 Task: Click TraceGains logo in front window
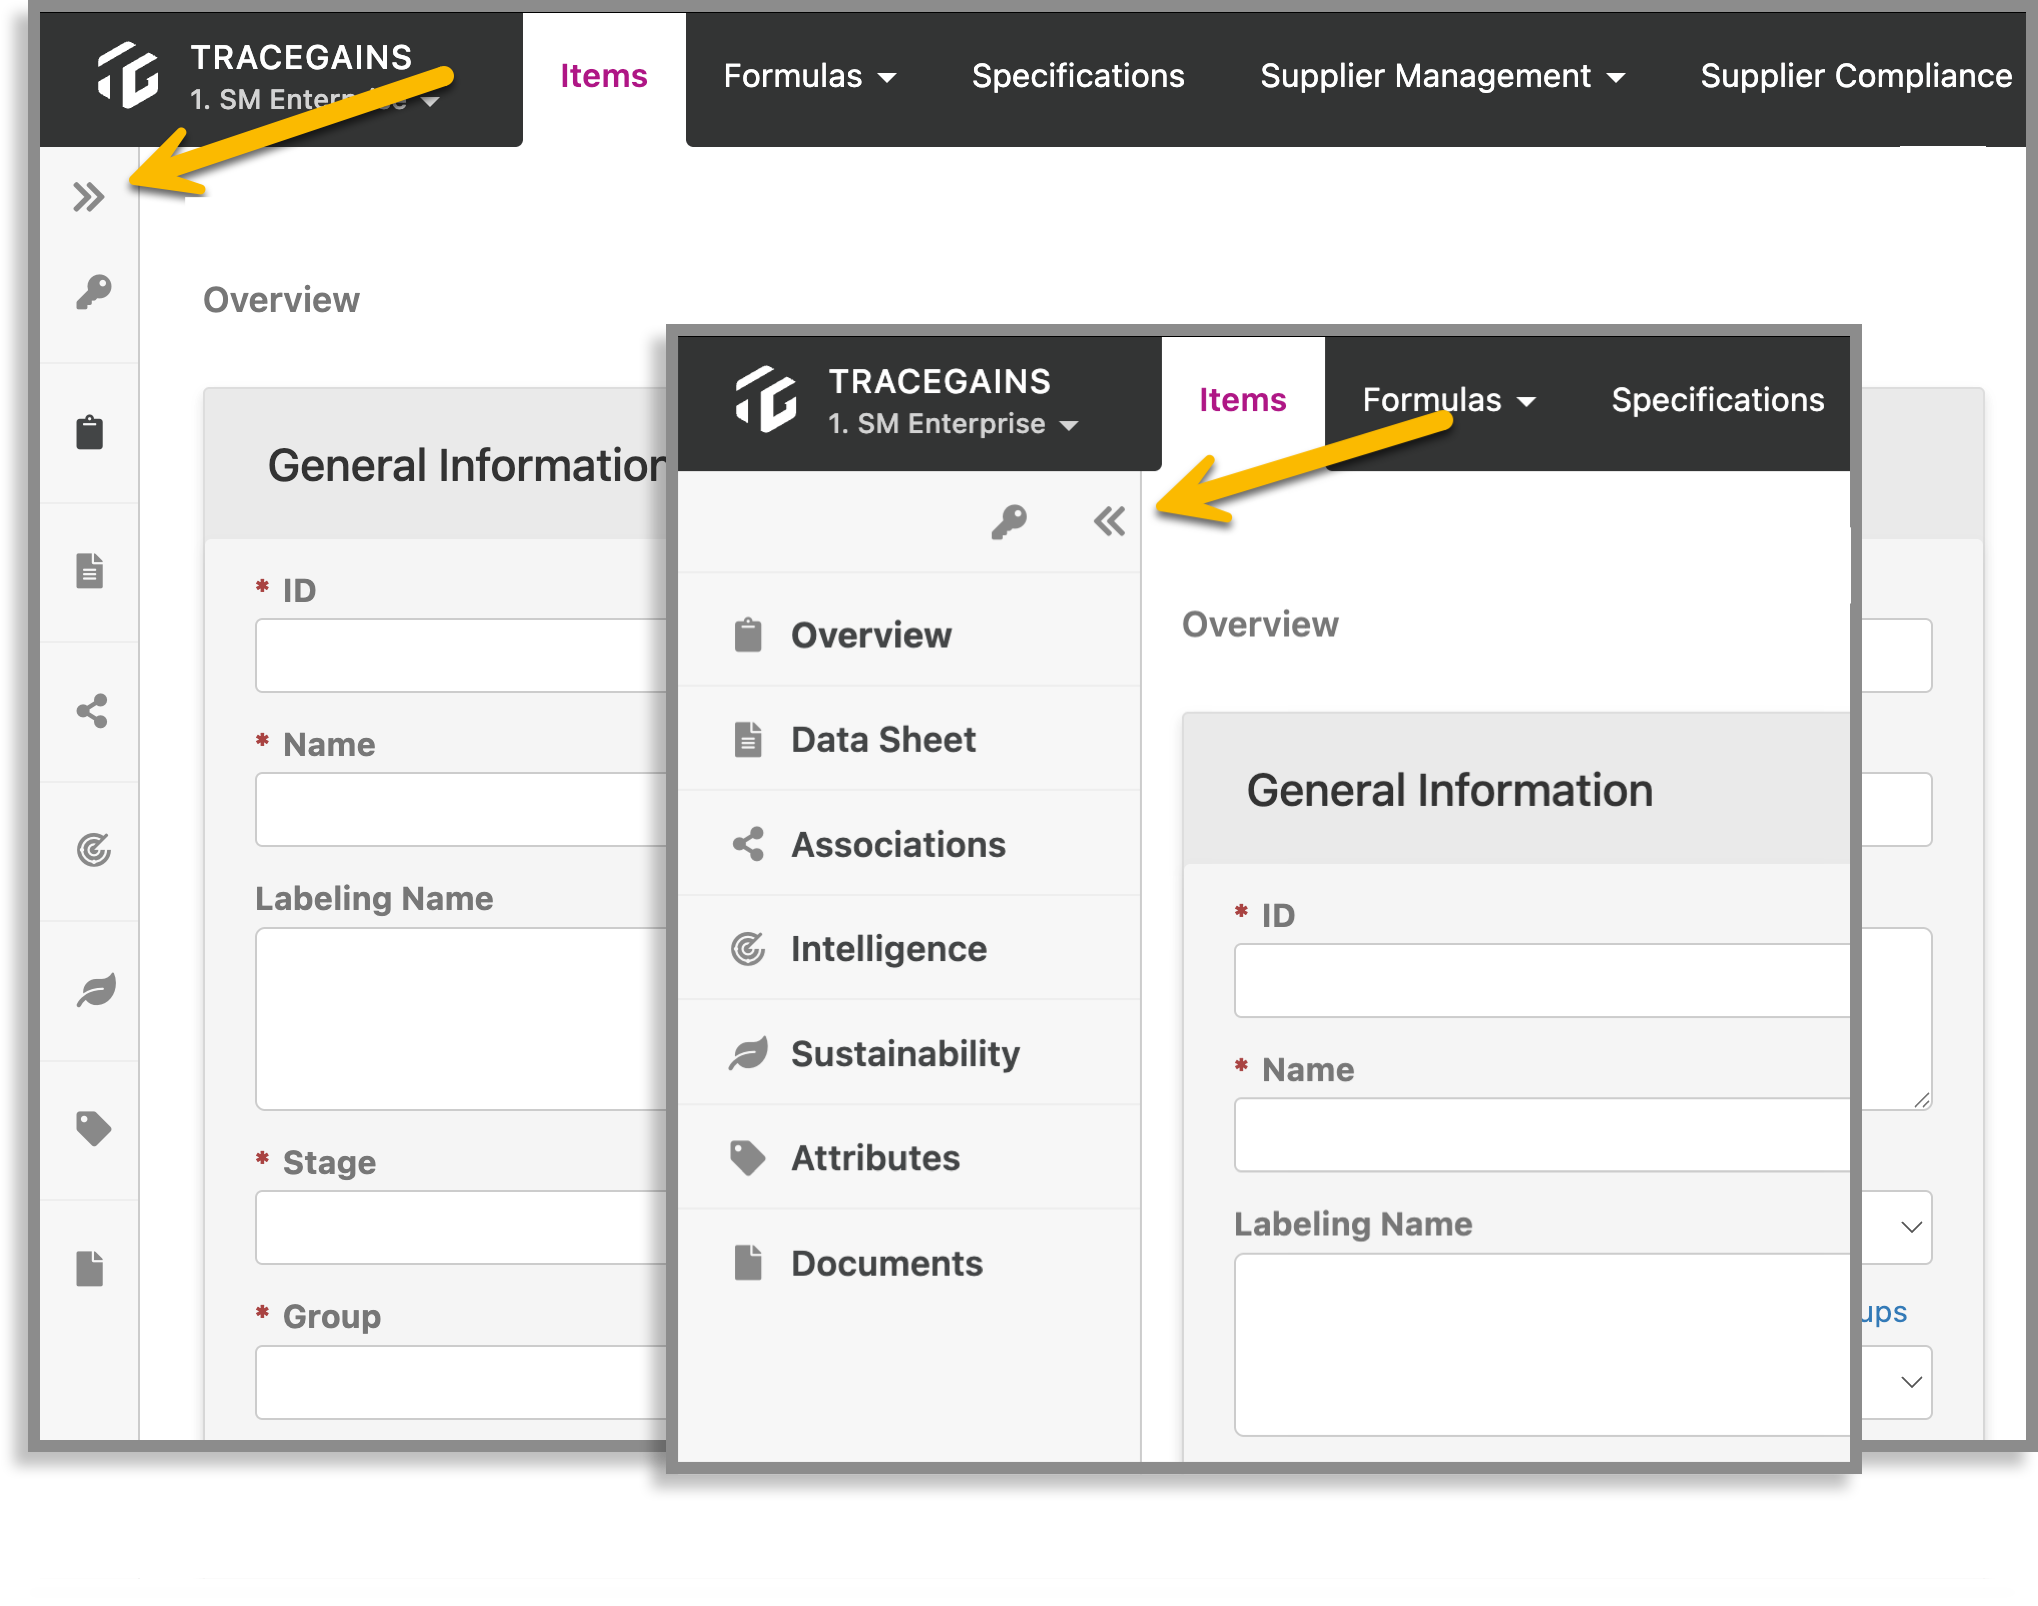[x=766, y=398]
